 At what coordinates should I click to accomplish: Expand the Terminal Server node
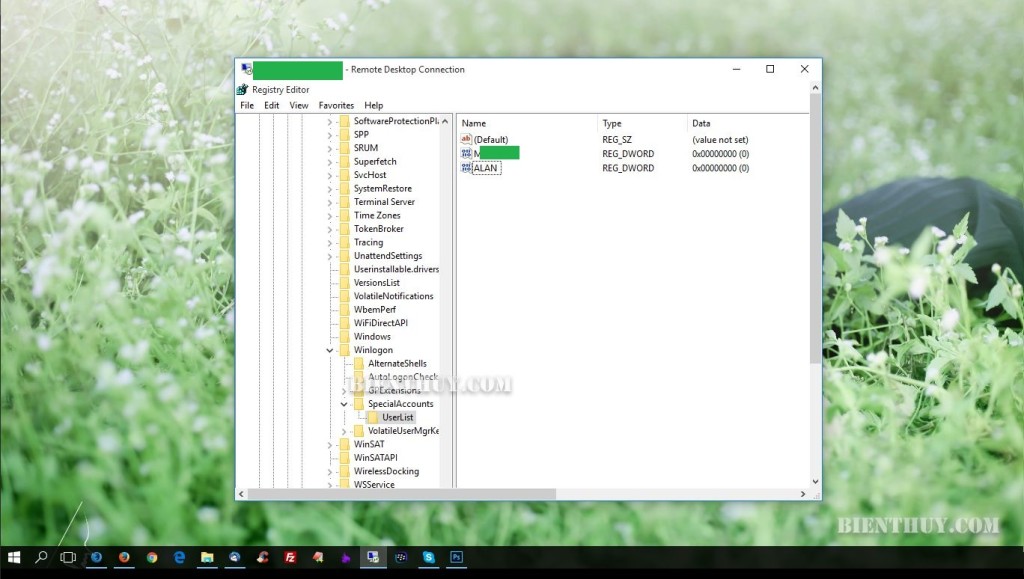(330, 202)
